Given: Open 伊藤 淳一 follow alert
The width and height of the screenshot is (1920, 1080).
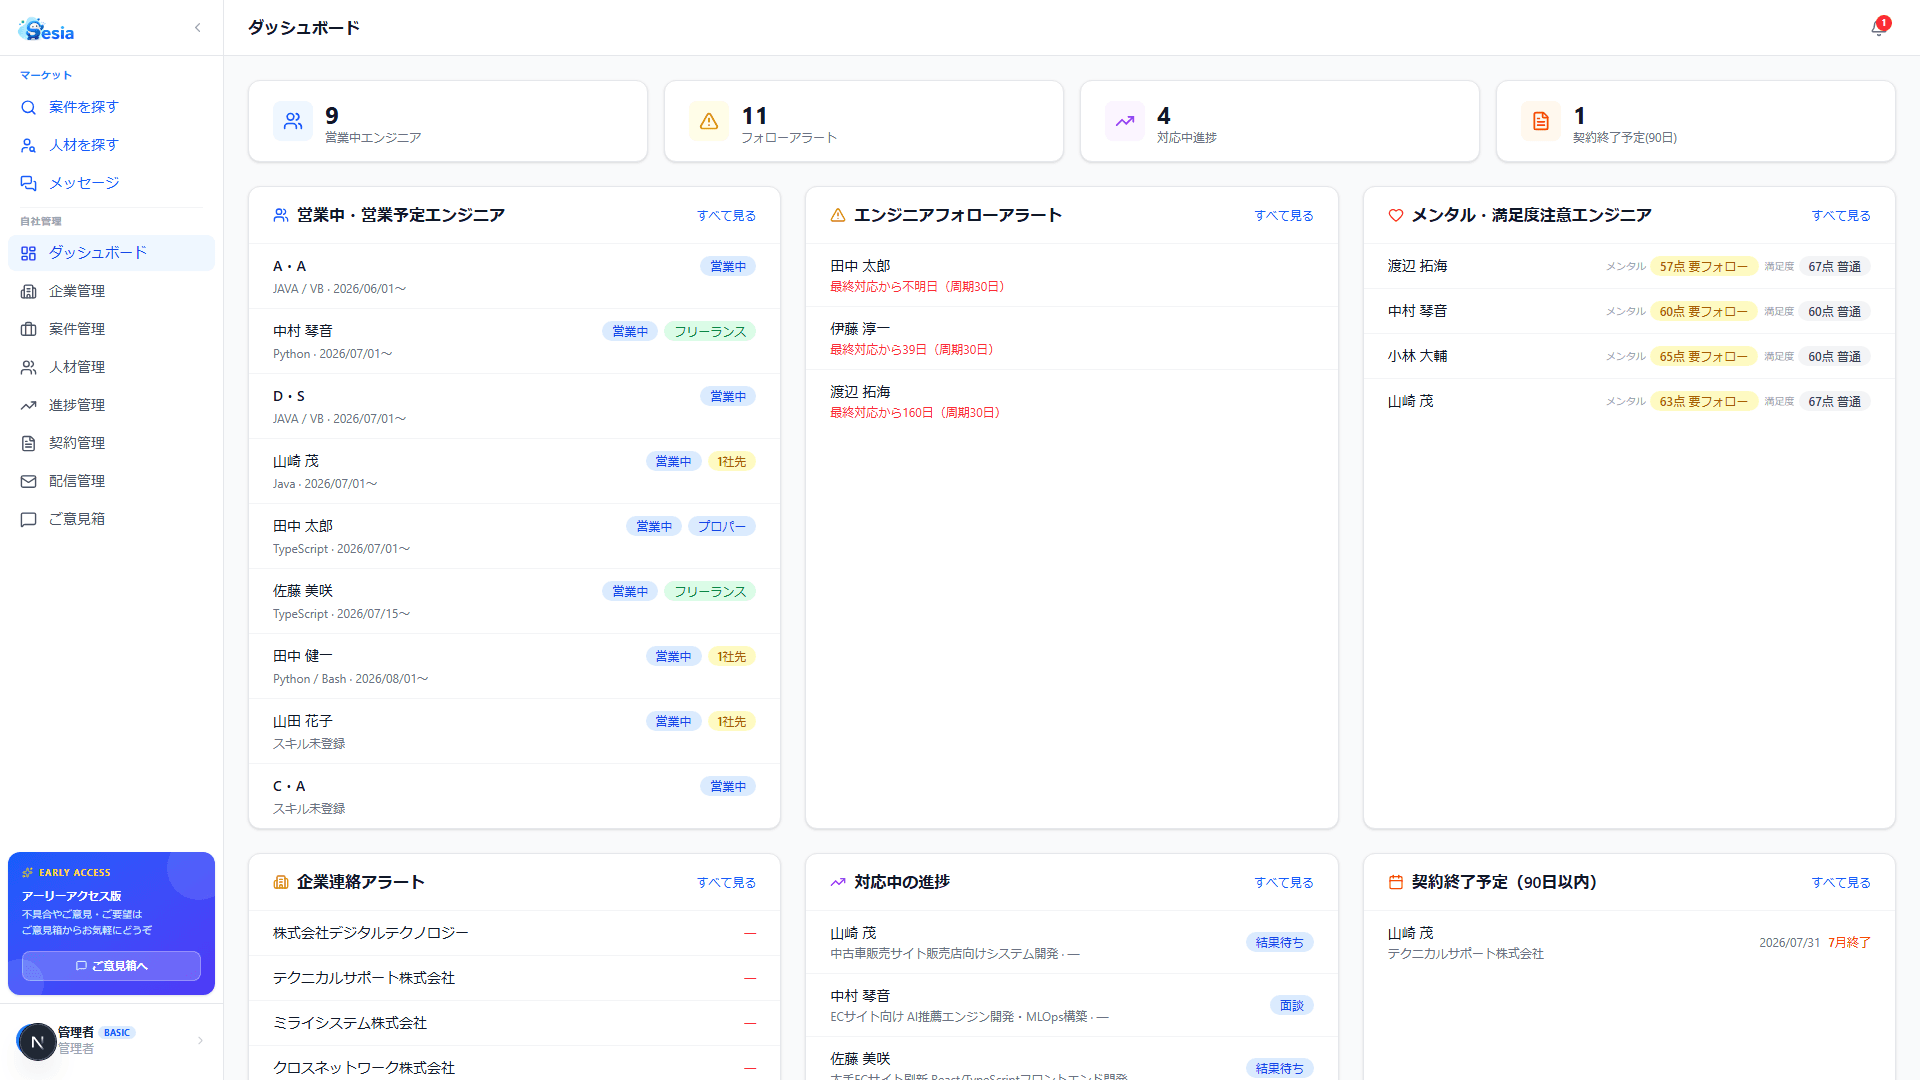Looking at the screenshot, I should (x=1072, y=339).
